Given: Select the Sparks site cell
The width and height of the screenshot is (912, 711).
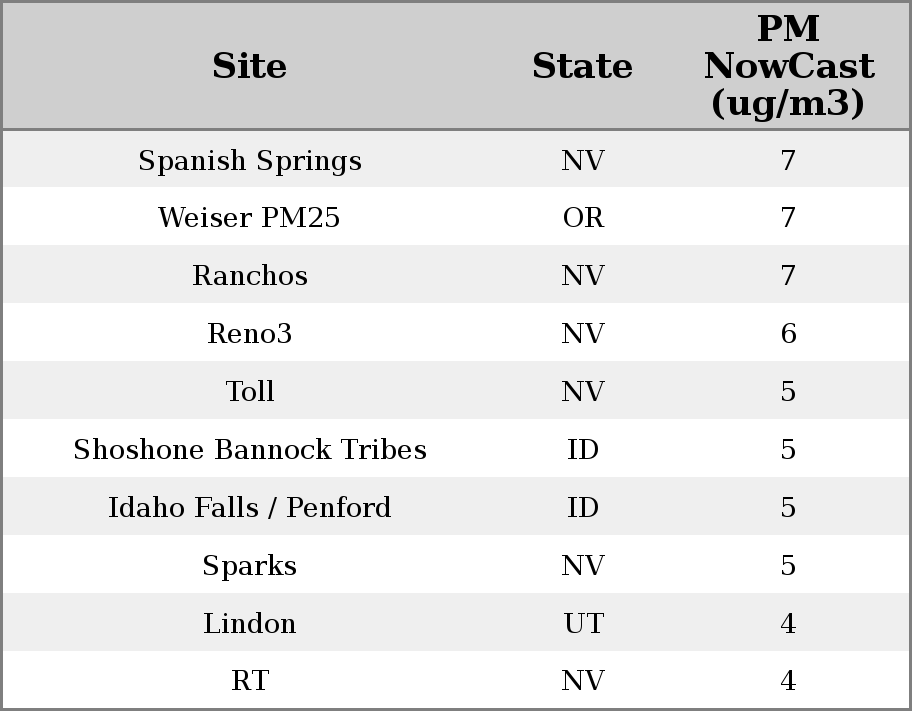Looking at the screenshot, I should (x=250, y=566).
